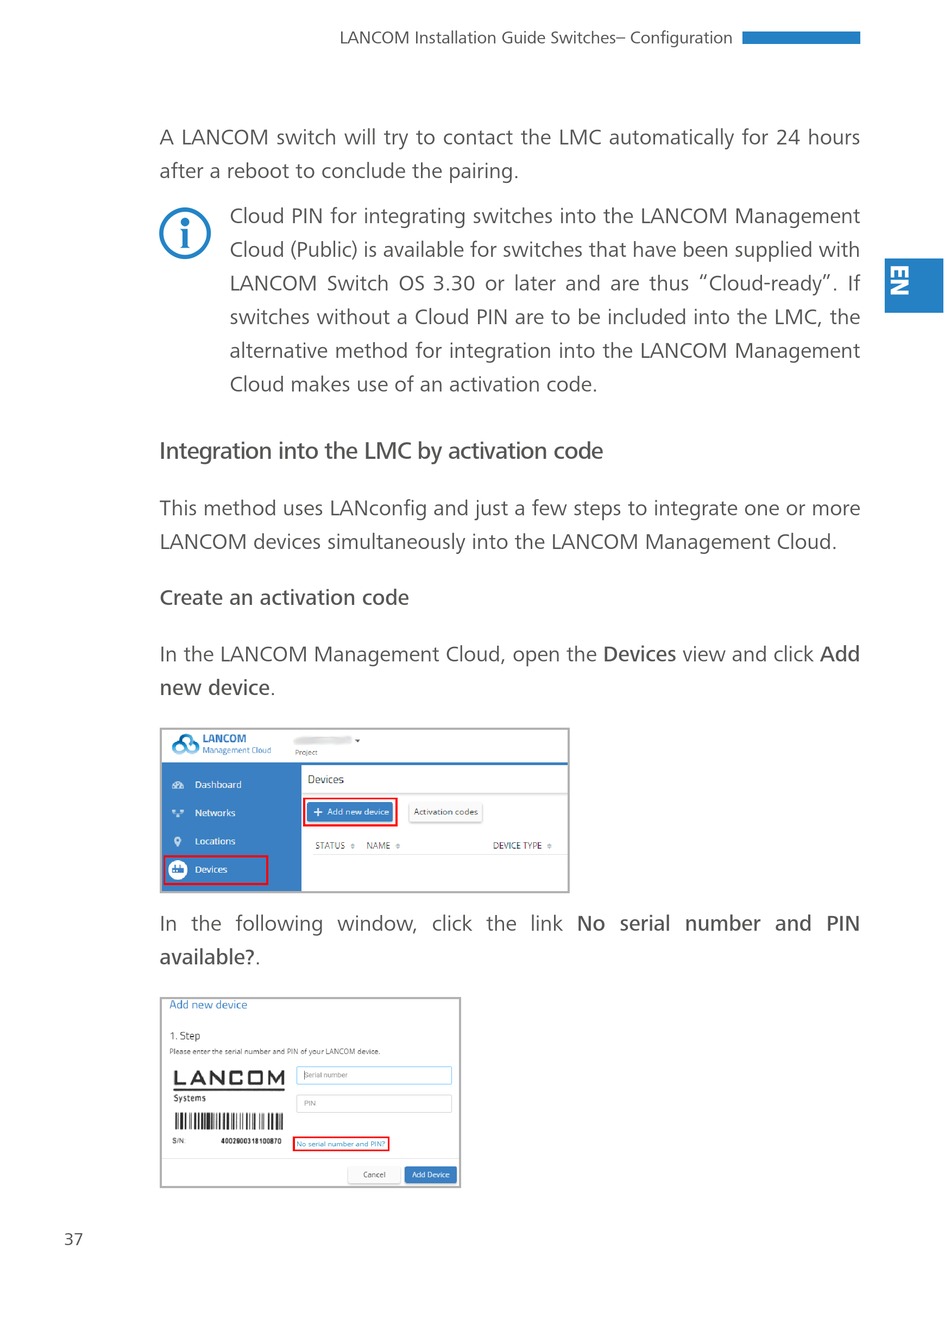Click the Devices router icon in sidebar
The image size is (950, 1338).
click(x=178, y=869)
